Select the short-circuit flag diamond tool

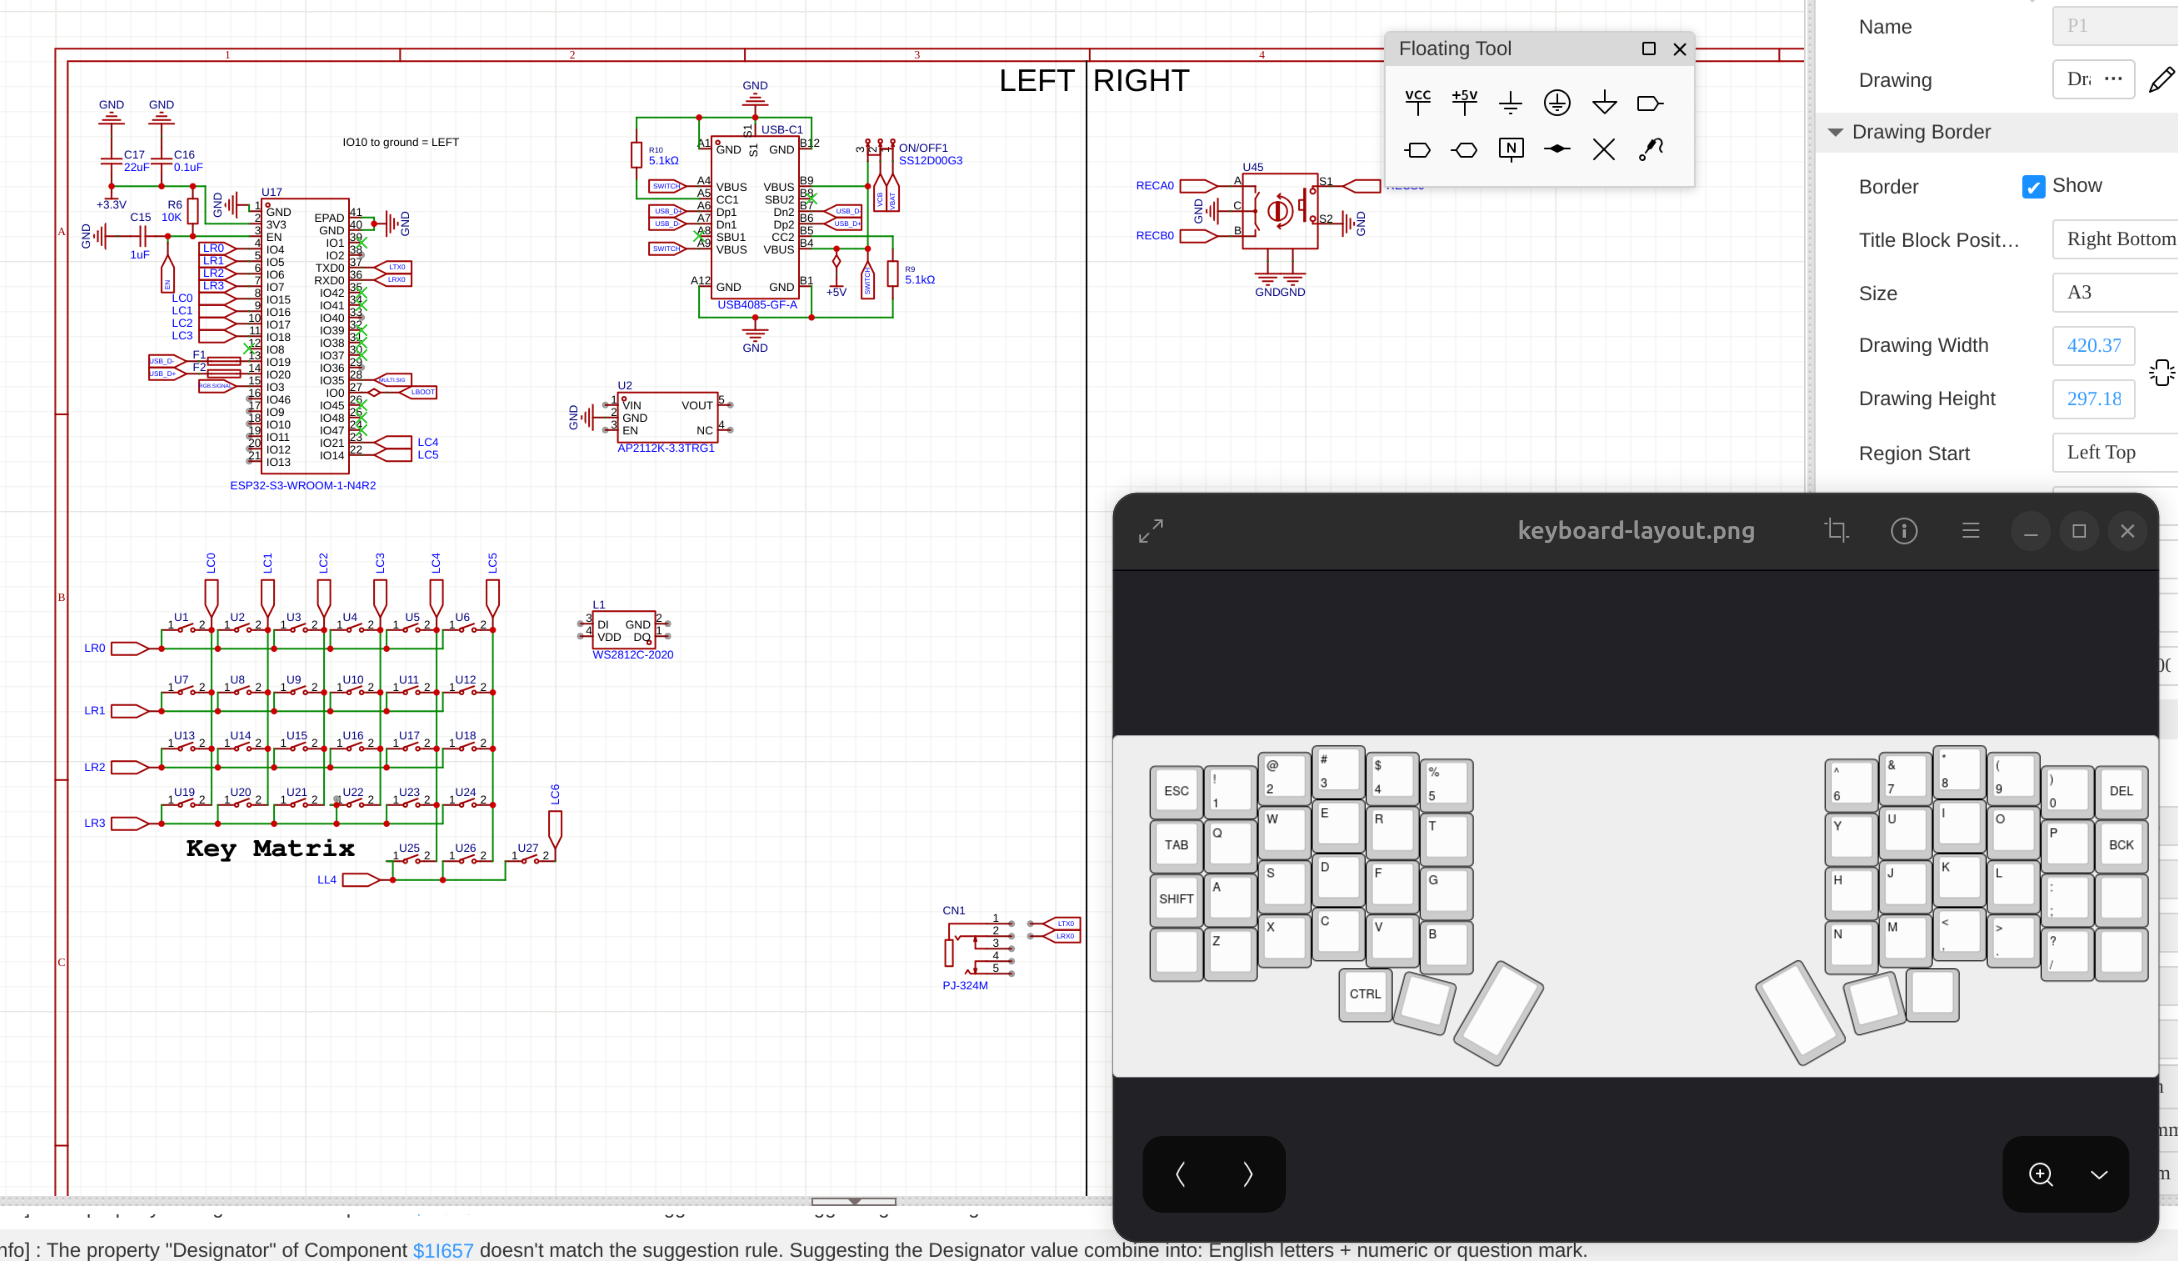point(1557,149)
